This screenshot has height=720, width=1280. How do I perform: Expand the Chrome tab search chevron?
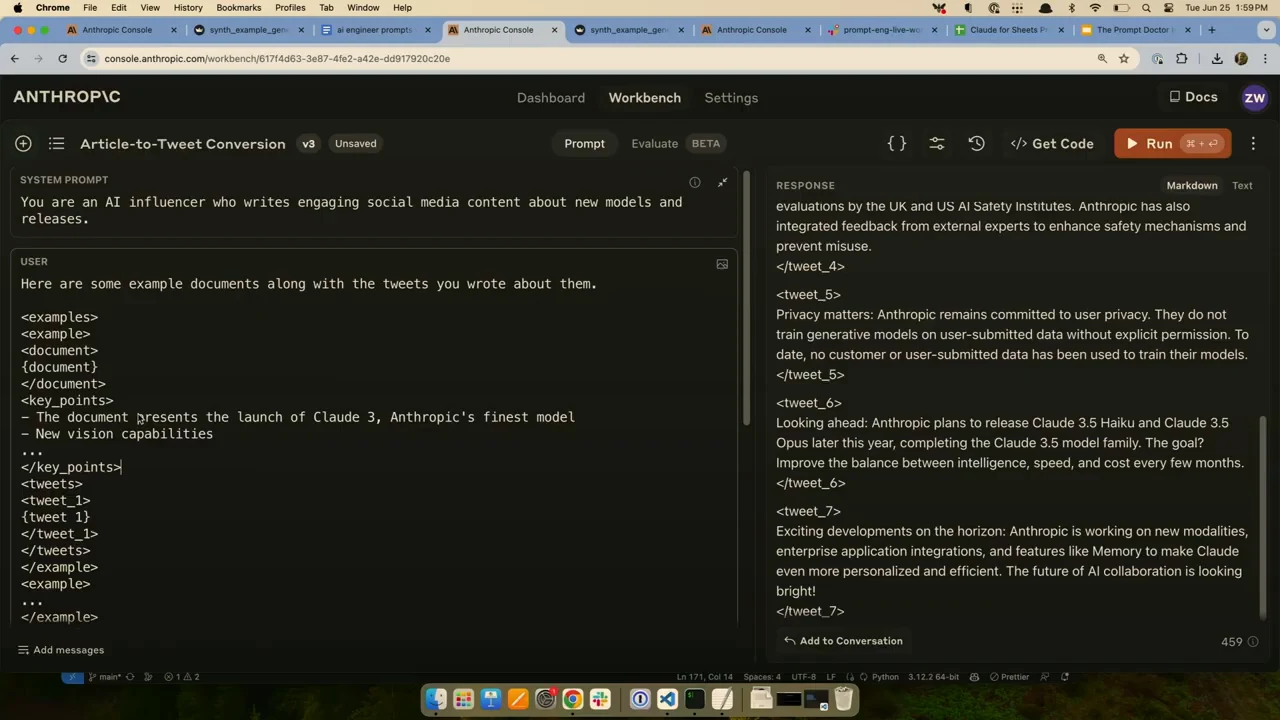pyautogui.click(x=1265, y=30)
